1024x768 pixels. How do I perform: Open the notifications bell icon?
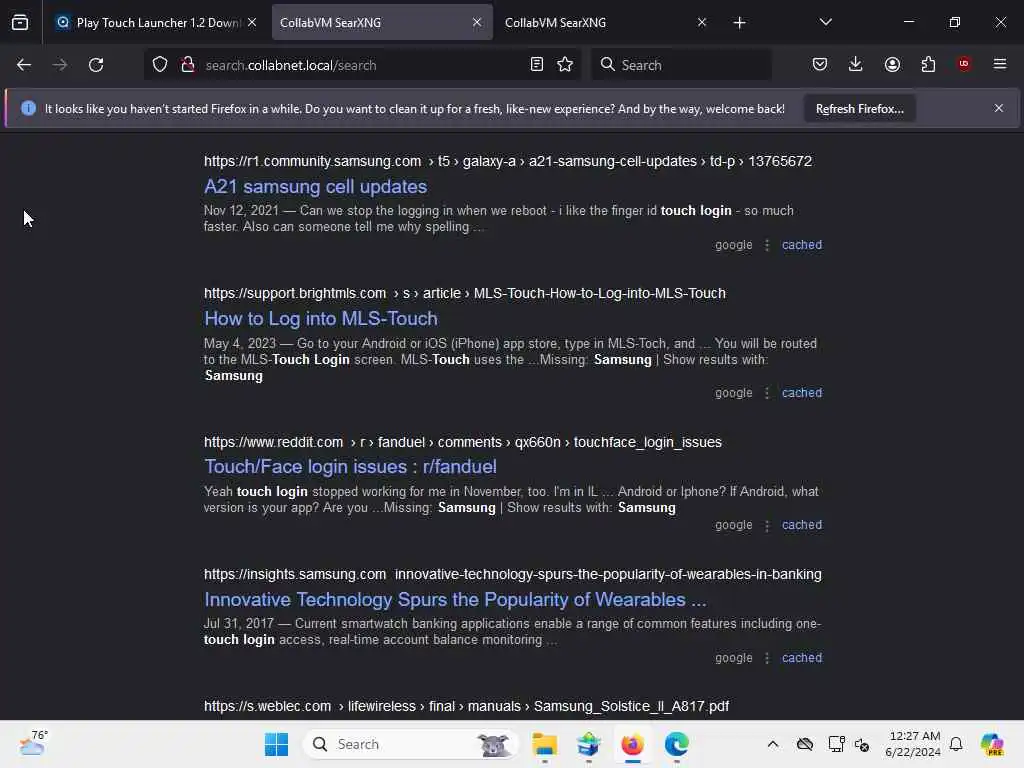point(956,744)
